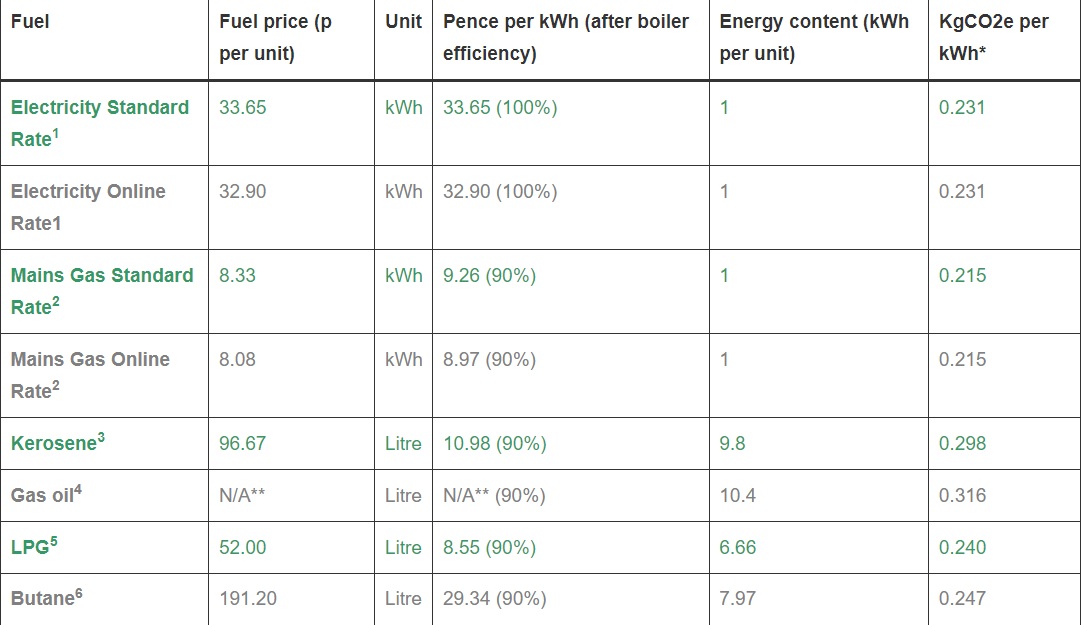Select the 33.65 fuel price value
Screen dimensions: 1081x625
click(x=243, y=107)
